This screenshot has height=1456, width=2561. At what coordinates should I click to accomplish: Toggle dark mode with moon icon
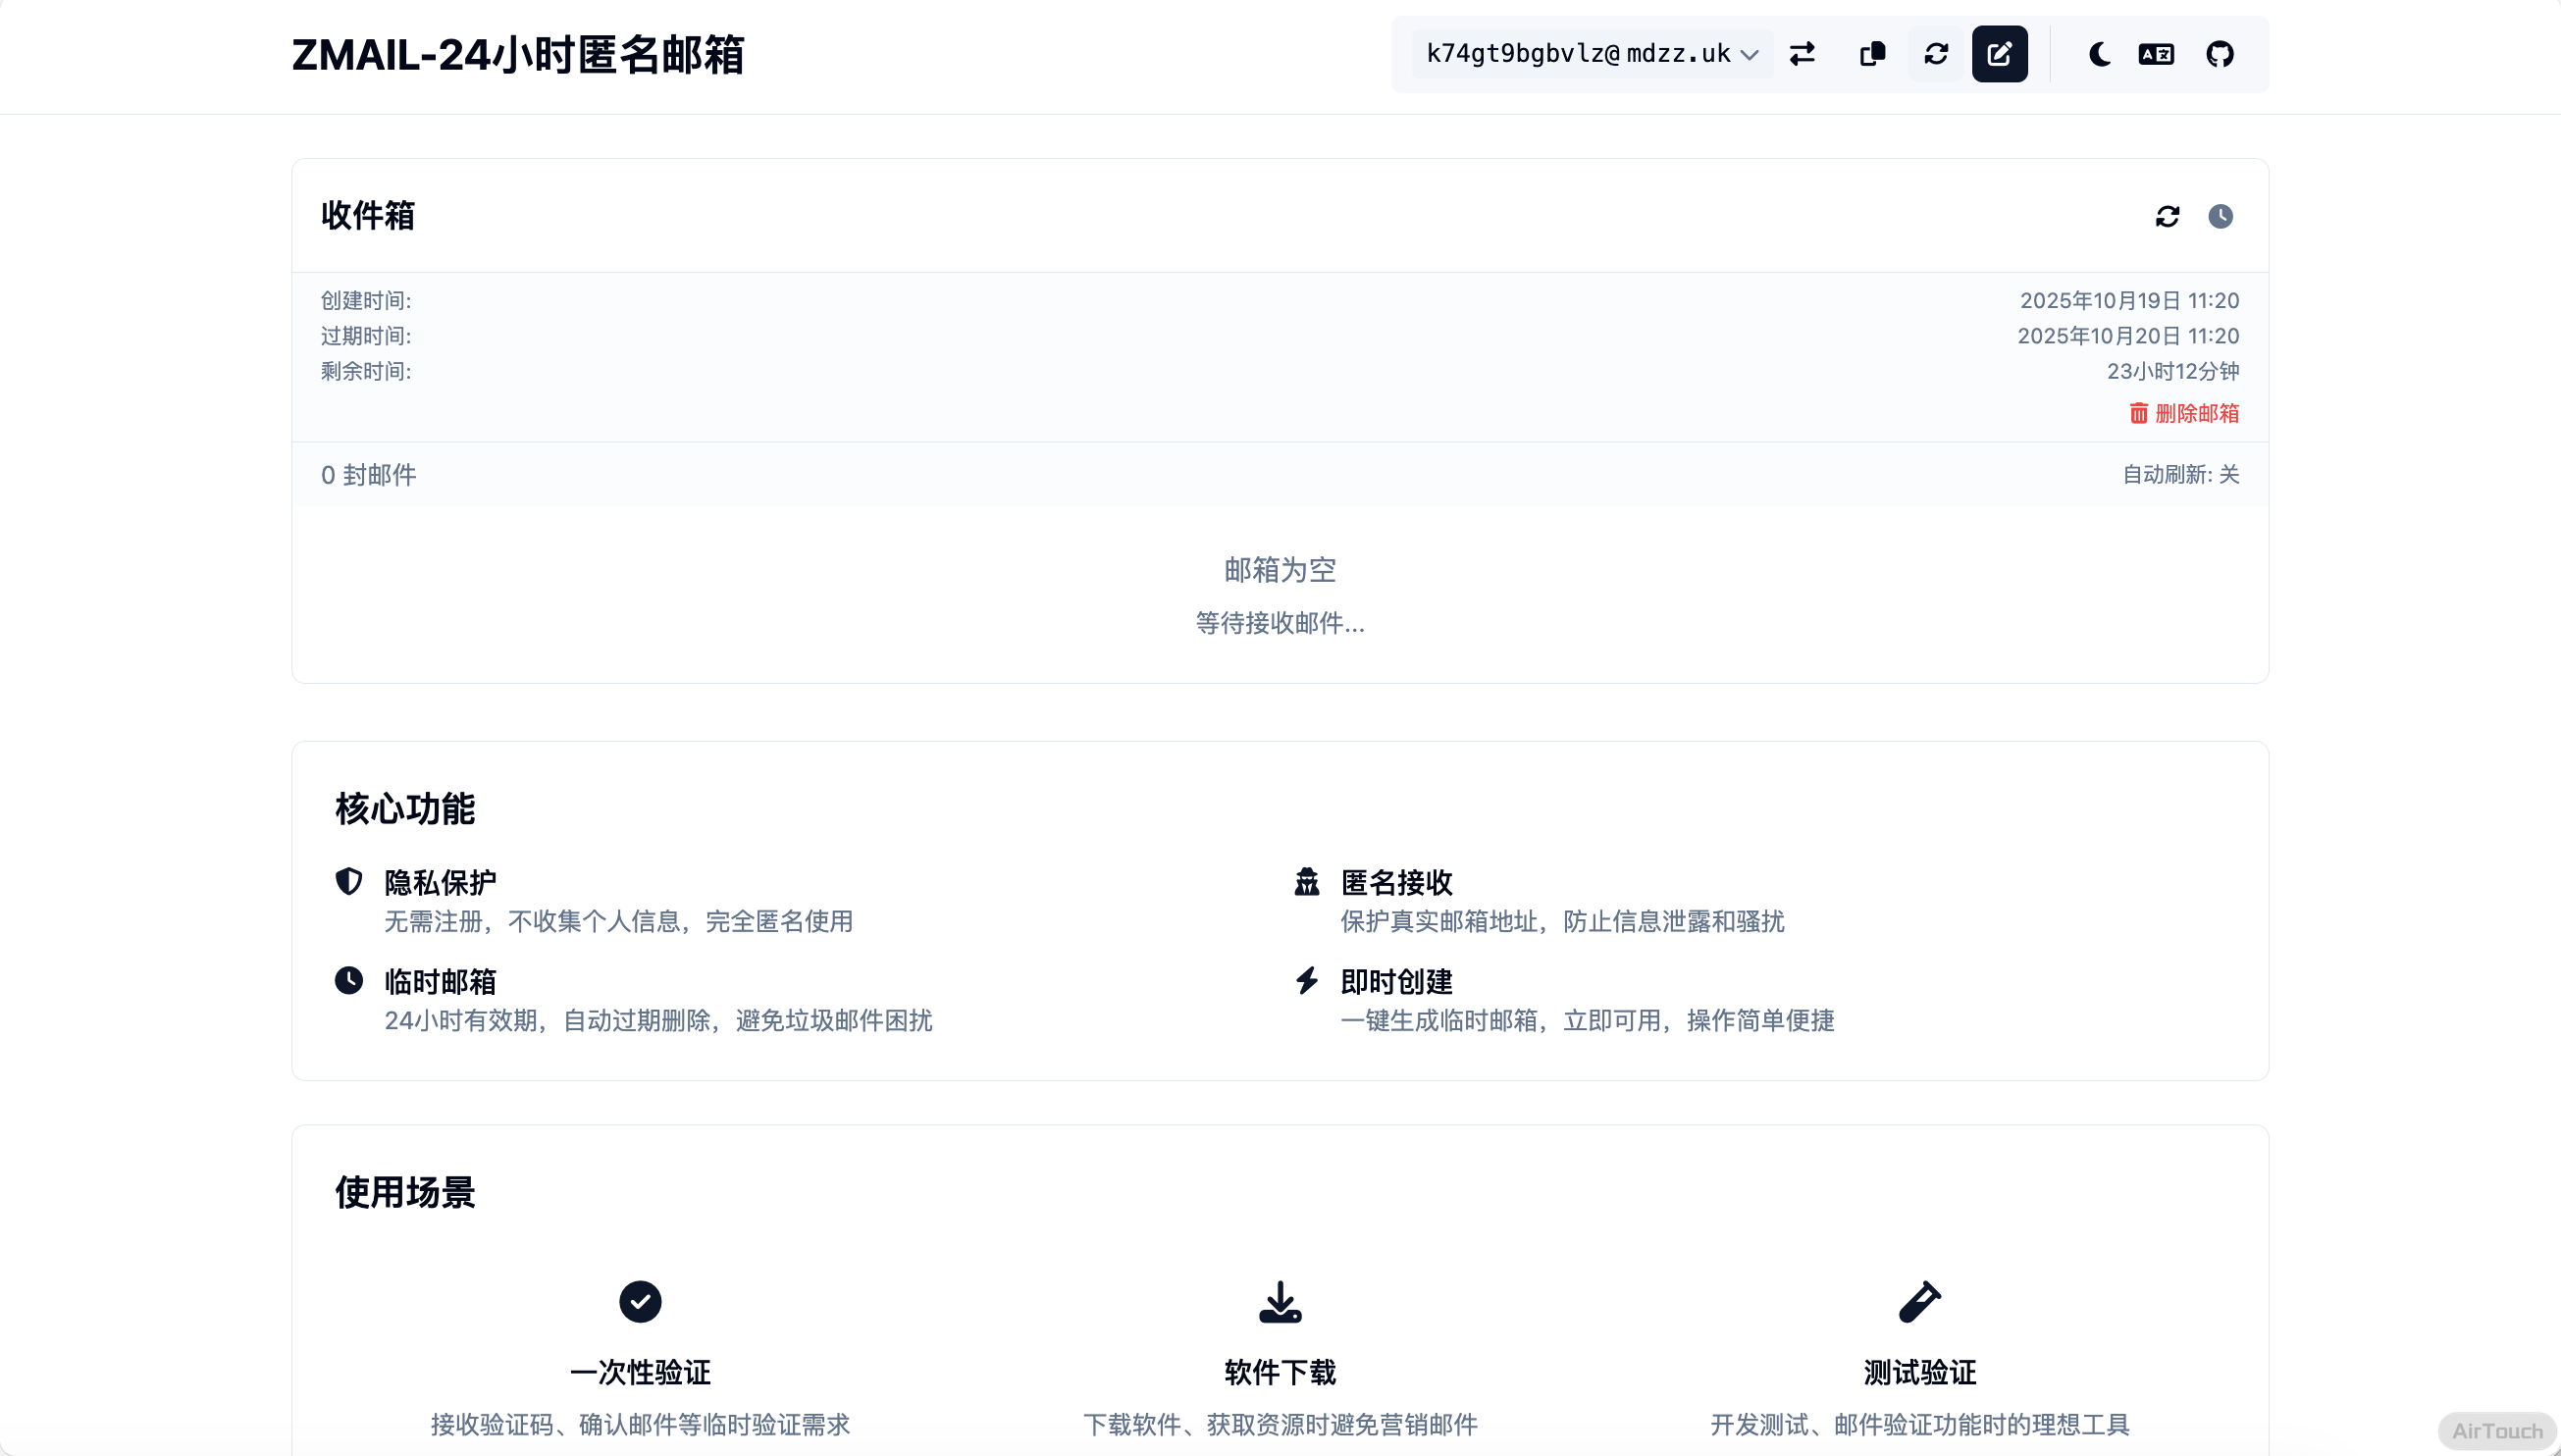[x=2099, y=54]
